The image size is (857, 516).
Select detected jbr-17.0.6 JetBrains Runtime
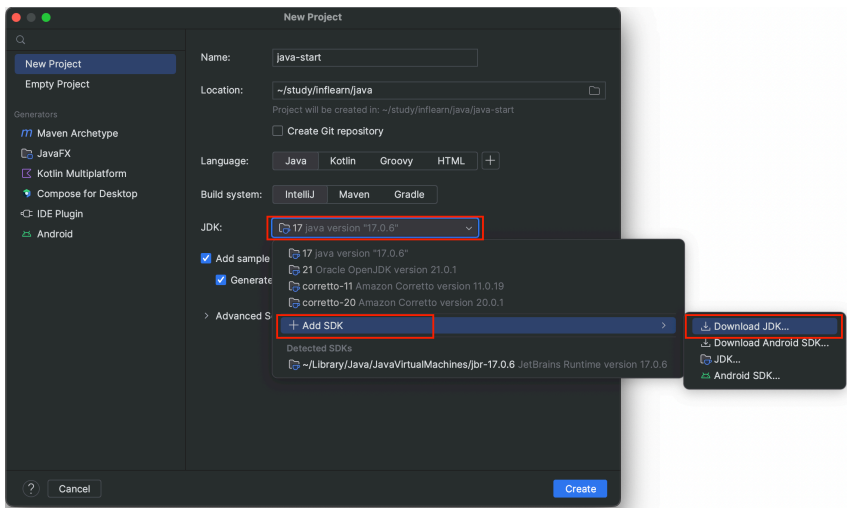(x=478, y=365)
